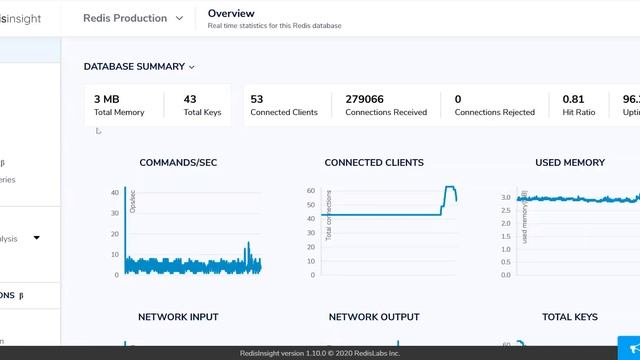640x360 pixels.
Task: Open the Redis Production database dropdown
Action: (133, 18)
